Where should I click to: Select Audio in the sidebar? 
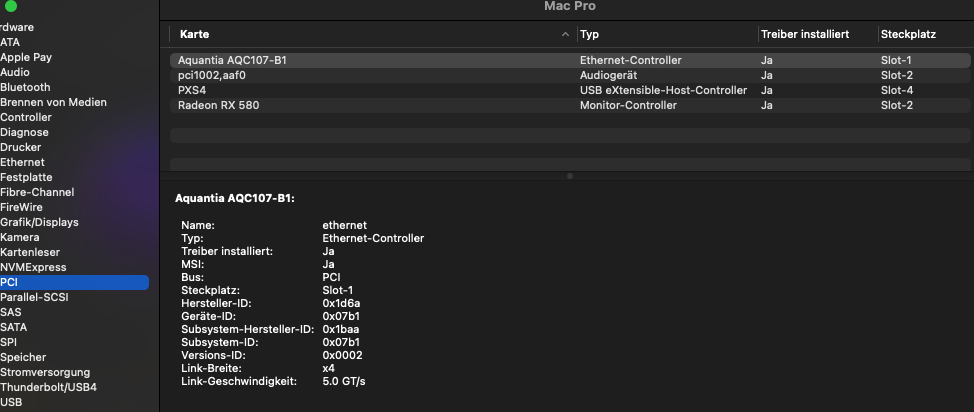click(x=14, y=72)
